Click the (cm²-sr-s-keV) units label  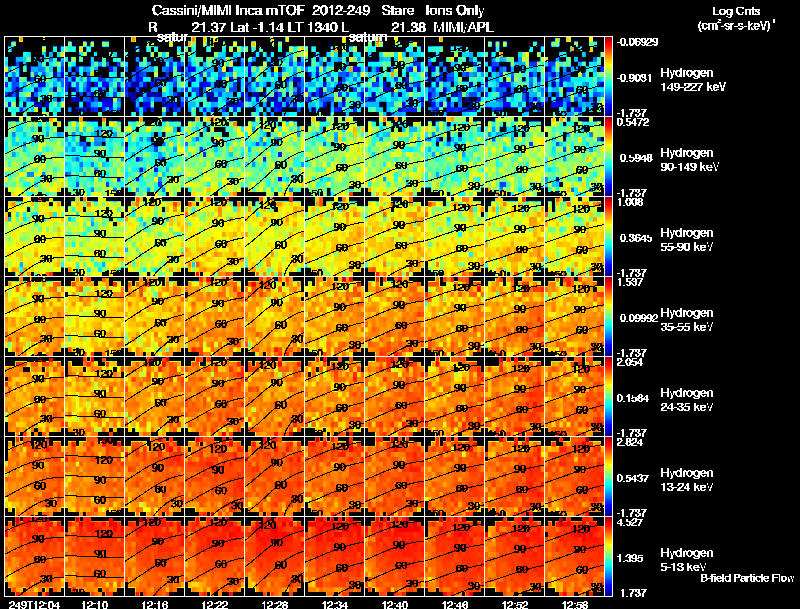pos(736,25)
